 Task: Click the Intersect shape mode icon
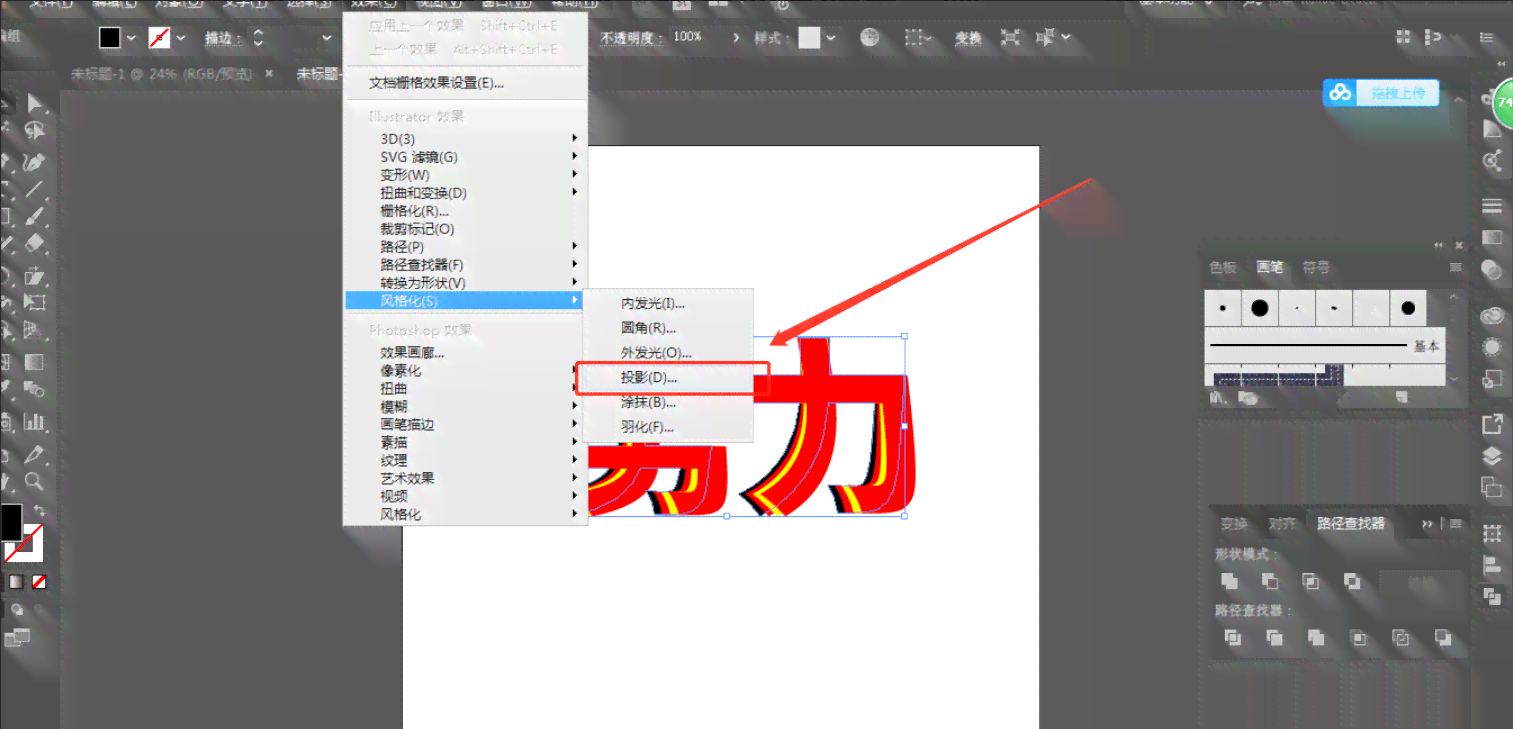1311,581
